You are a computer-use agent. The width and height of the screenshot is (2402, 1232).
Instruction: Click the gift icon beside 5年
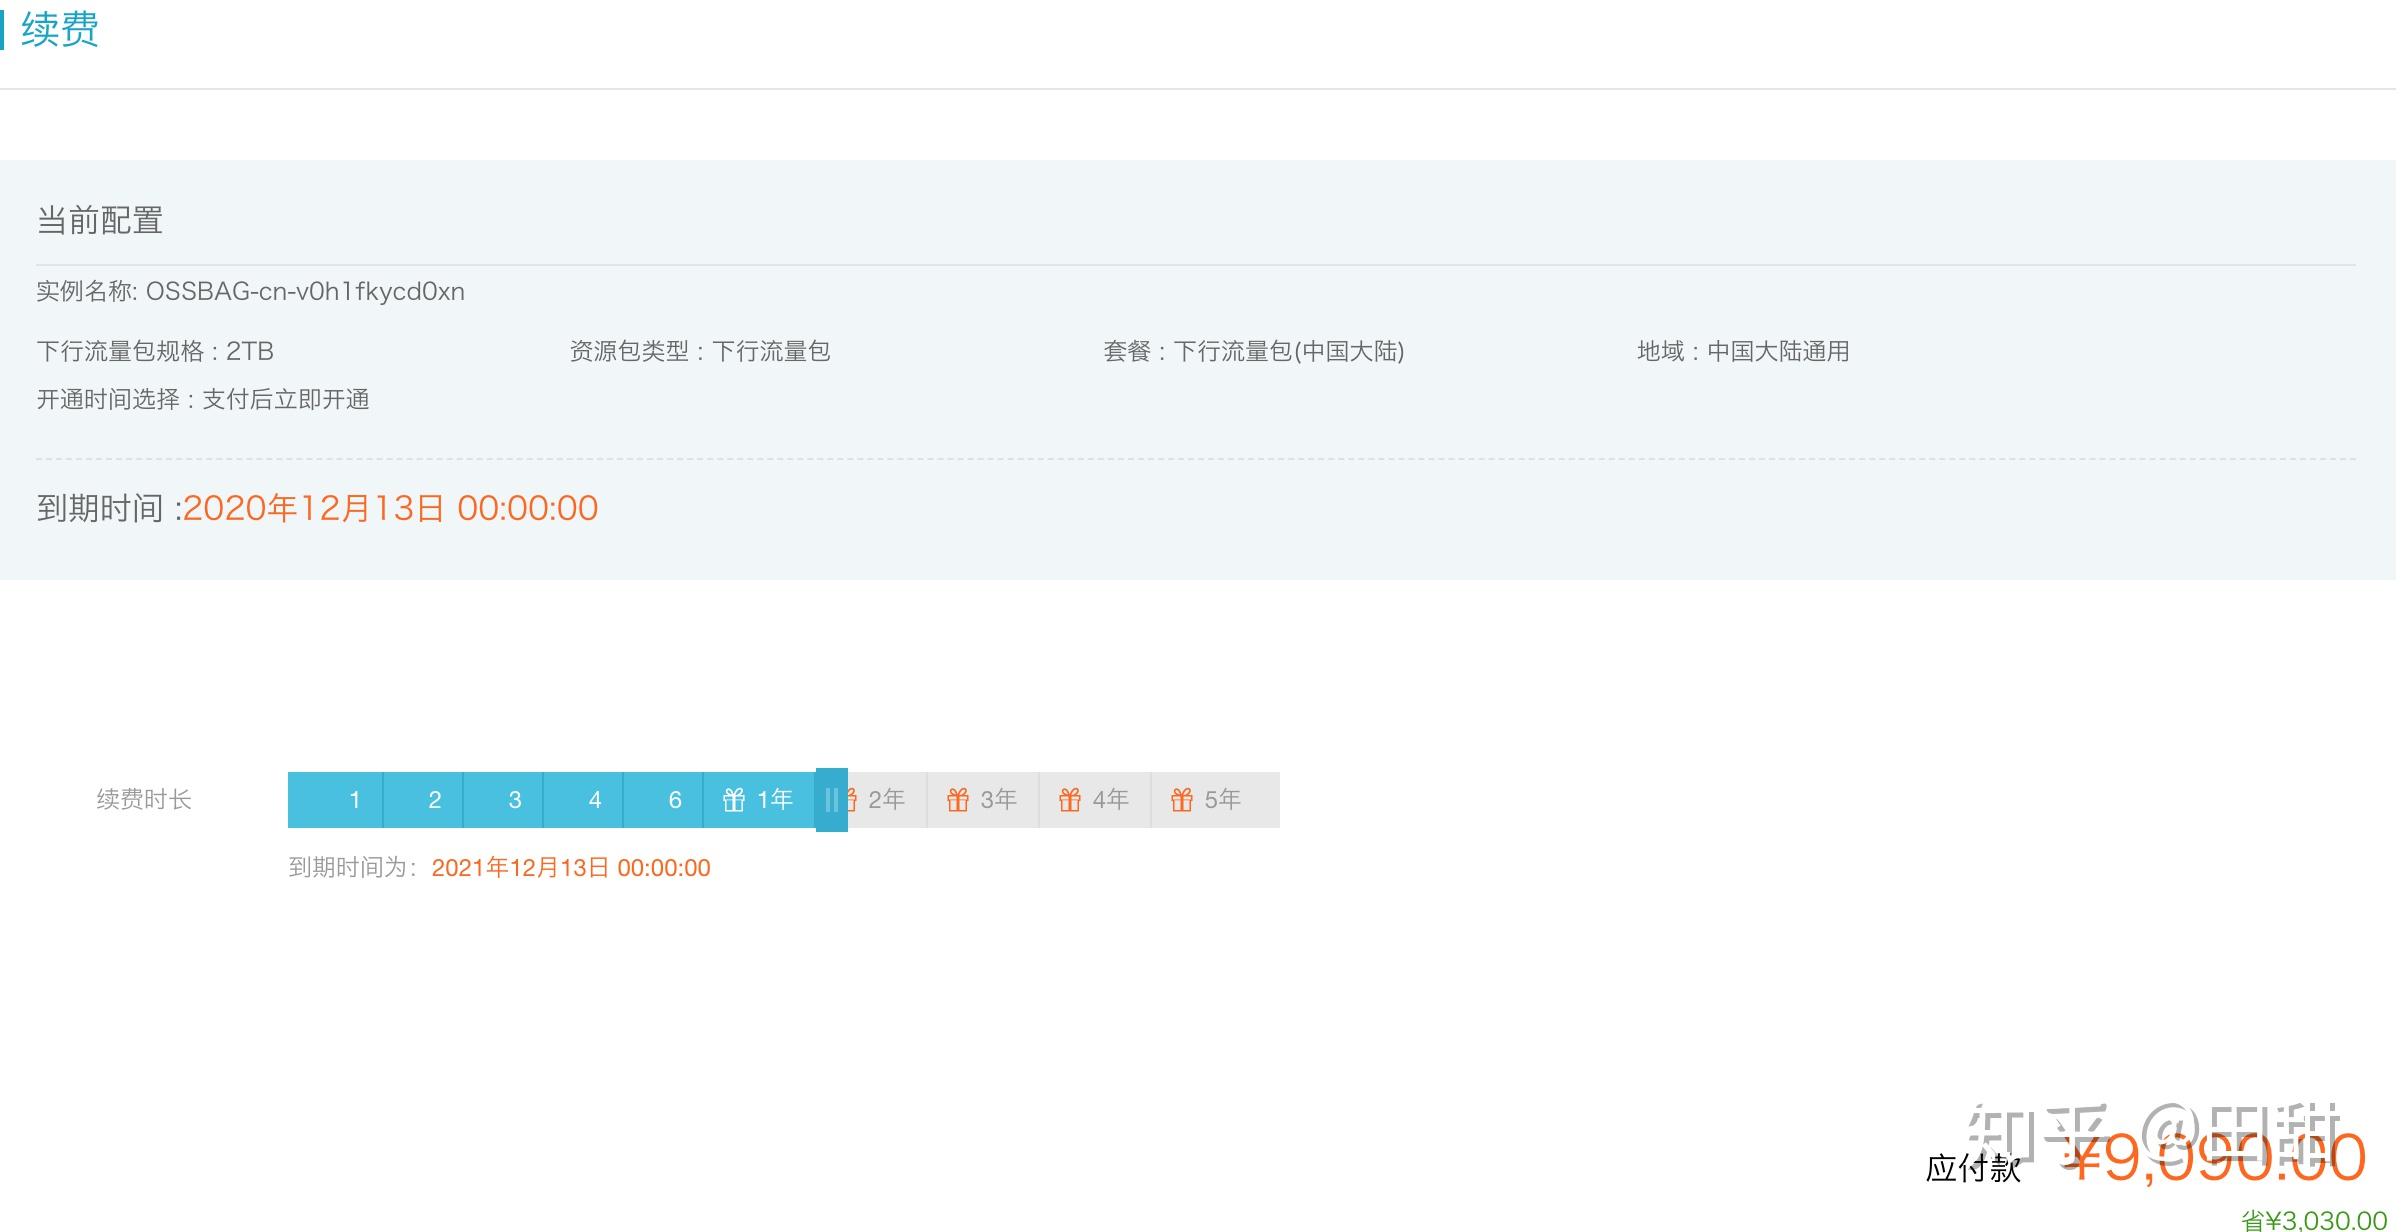[x=1182, y=800]
